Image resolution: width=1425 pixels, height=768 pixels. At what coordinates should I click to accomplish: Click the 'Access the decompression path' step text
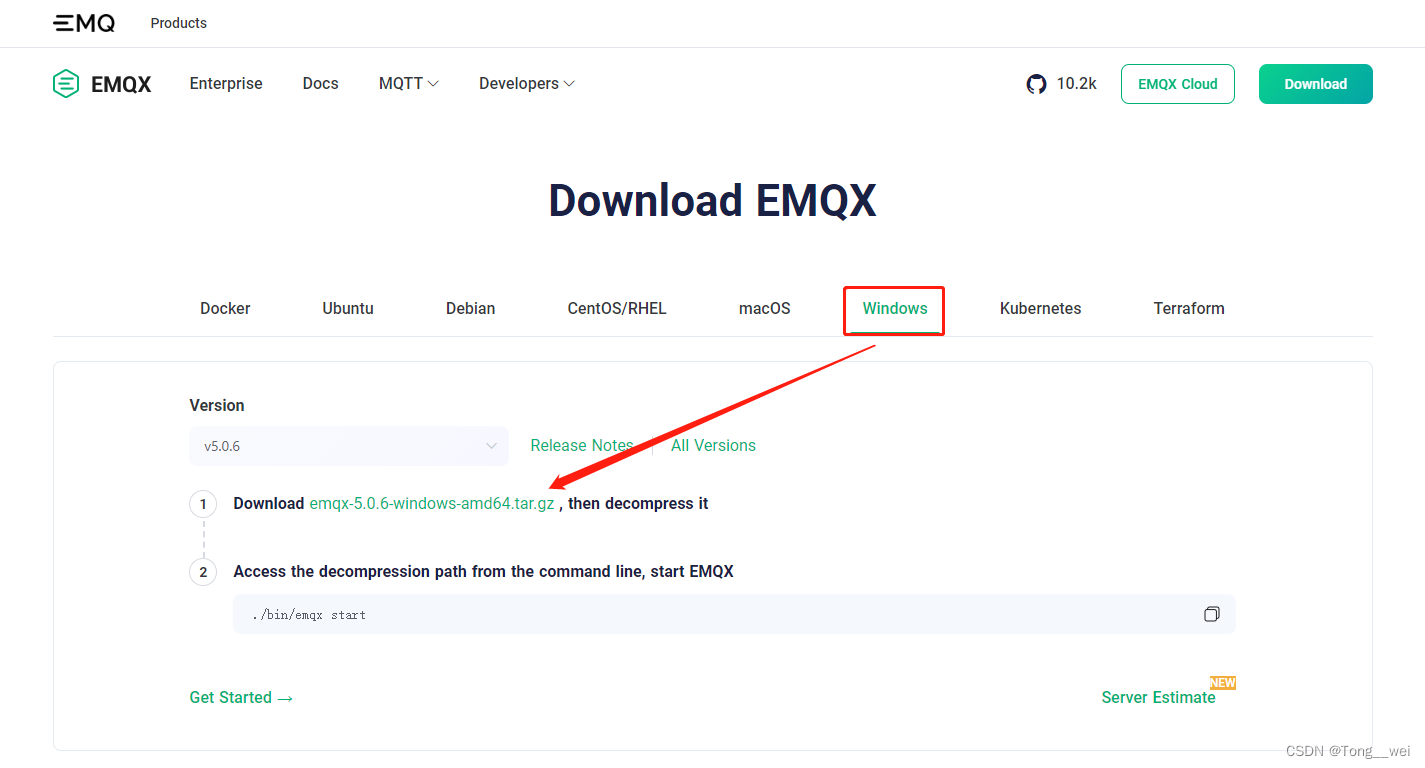484,572
